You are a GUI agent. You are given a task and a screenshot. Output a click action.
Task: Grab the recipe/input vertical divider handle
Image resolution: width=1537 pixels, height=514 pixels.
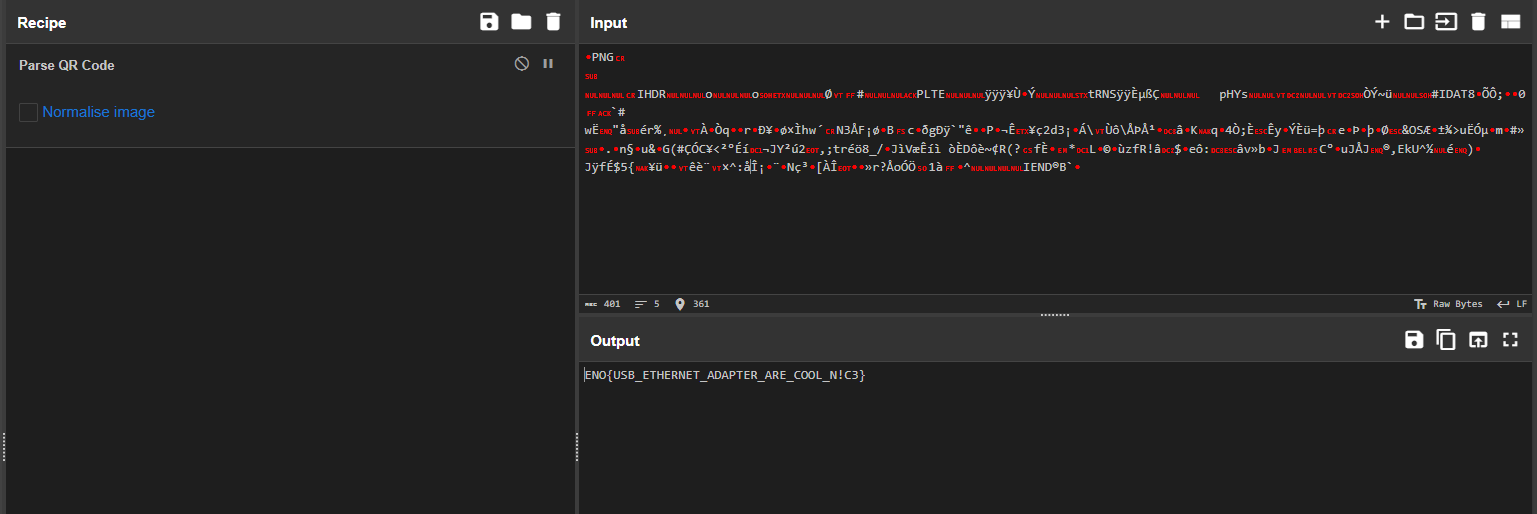coord(577,447)
